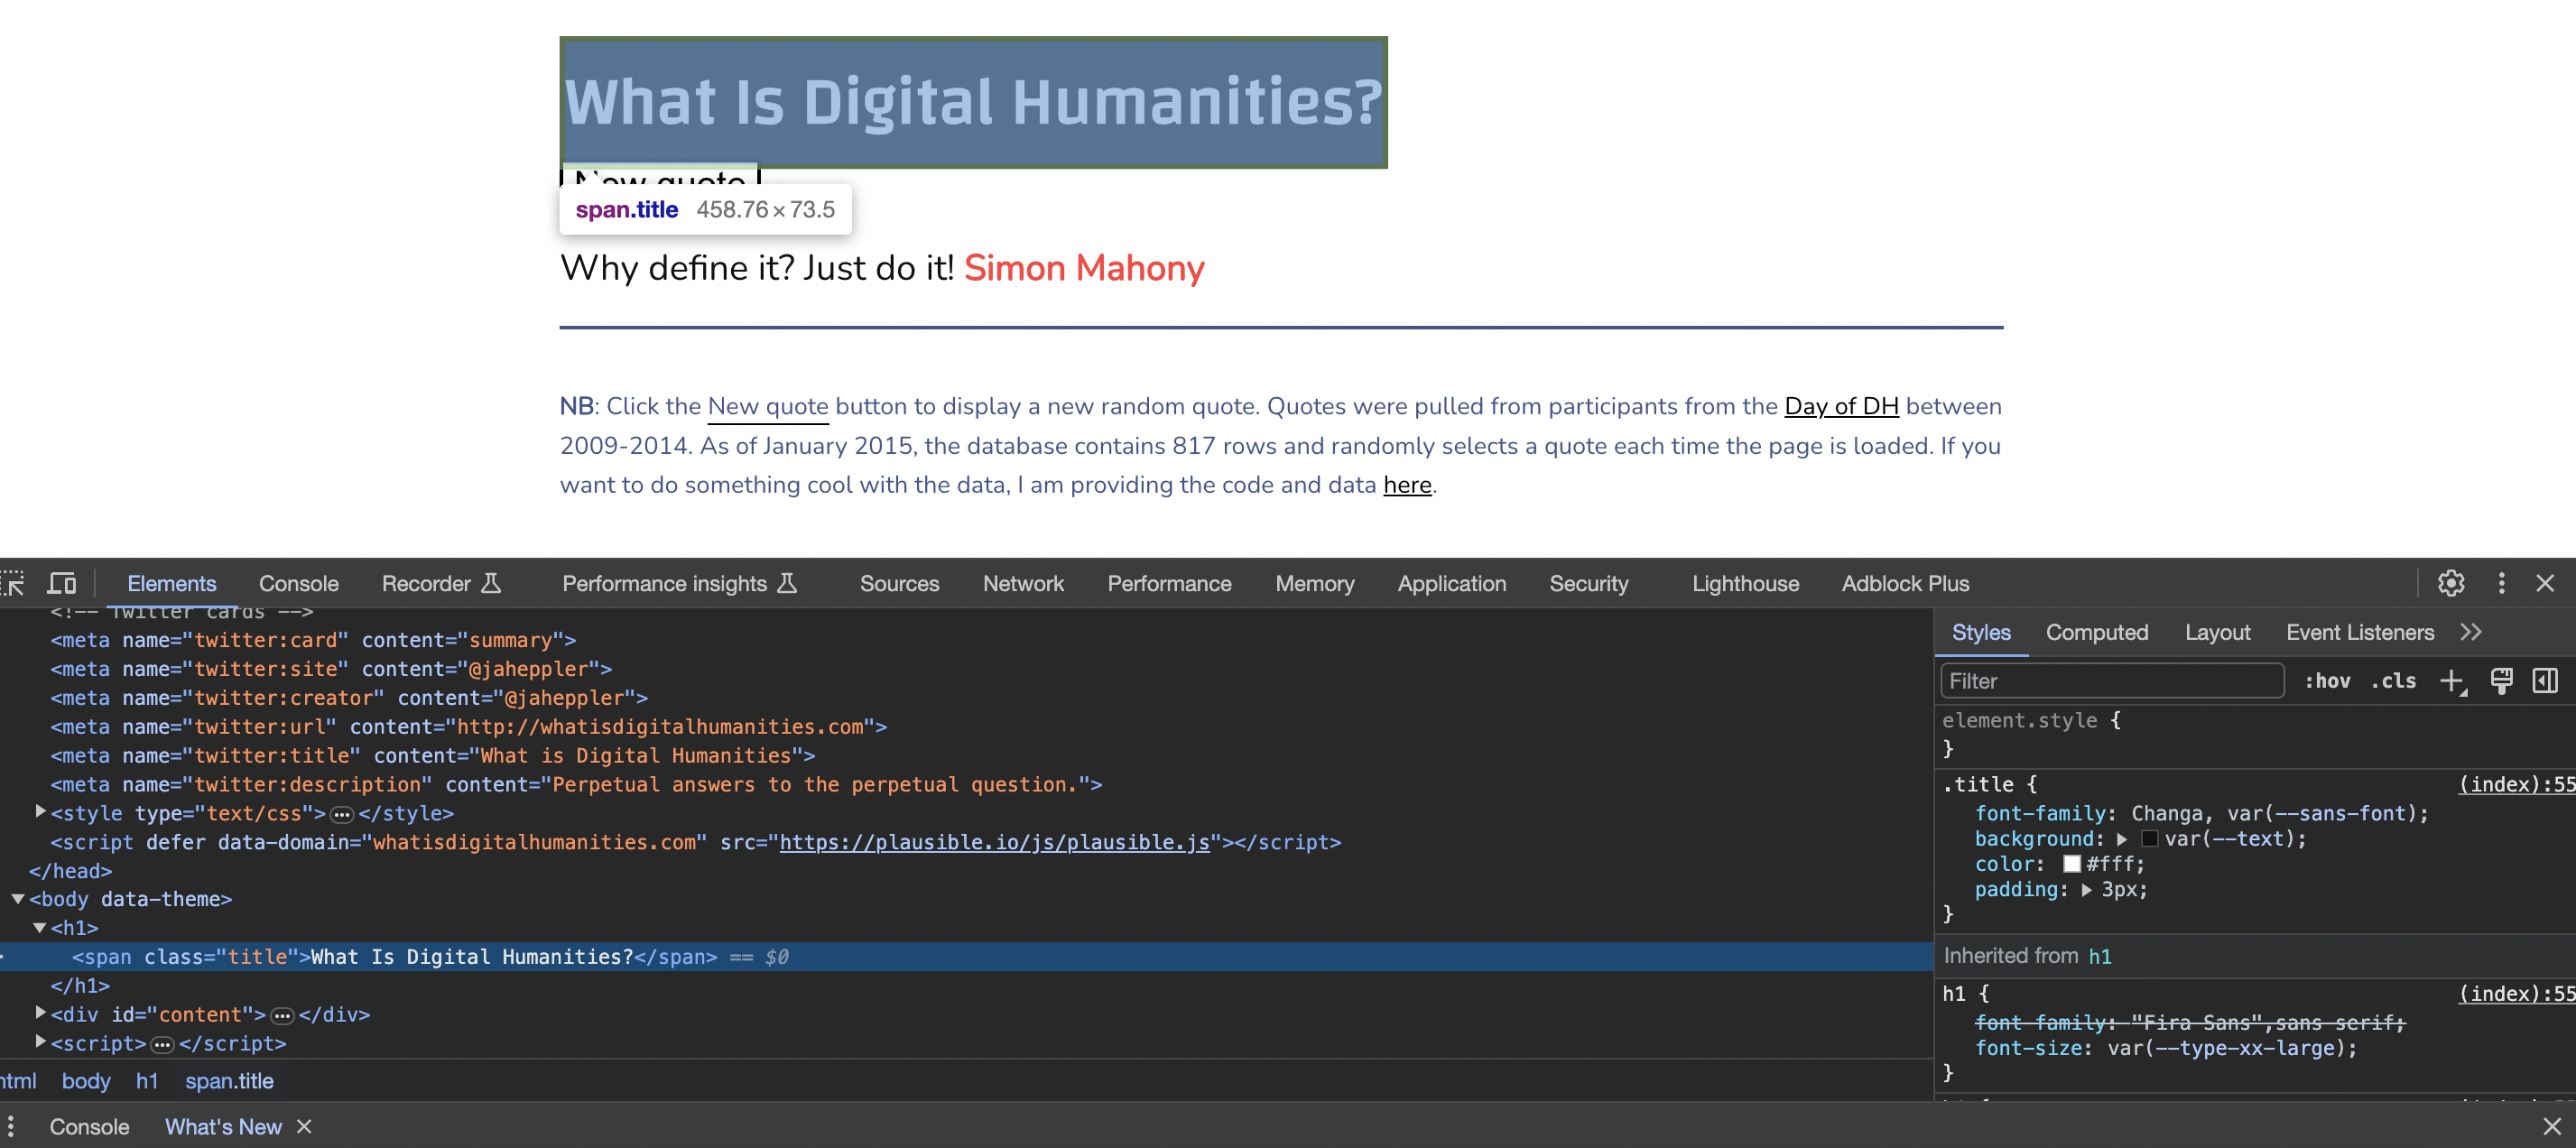Open the Day of DH link
Screen dimensions: 2576x1148
(1841, 406)
